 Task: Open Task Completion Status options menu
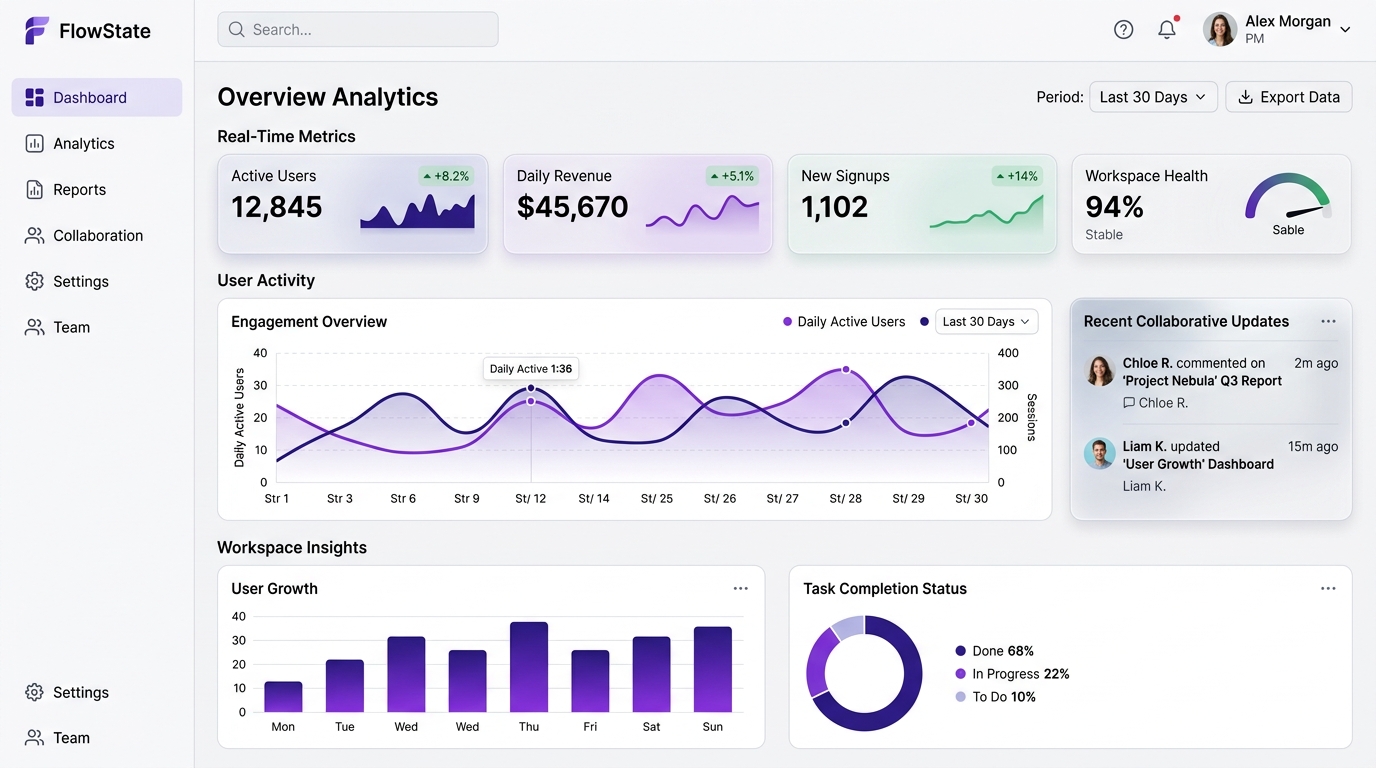[x=1328, y=589]
